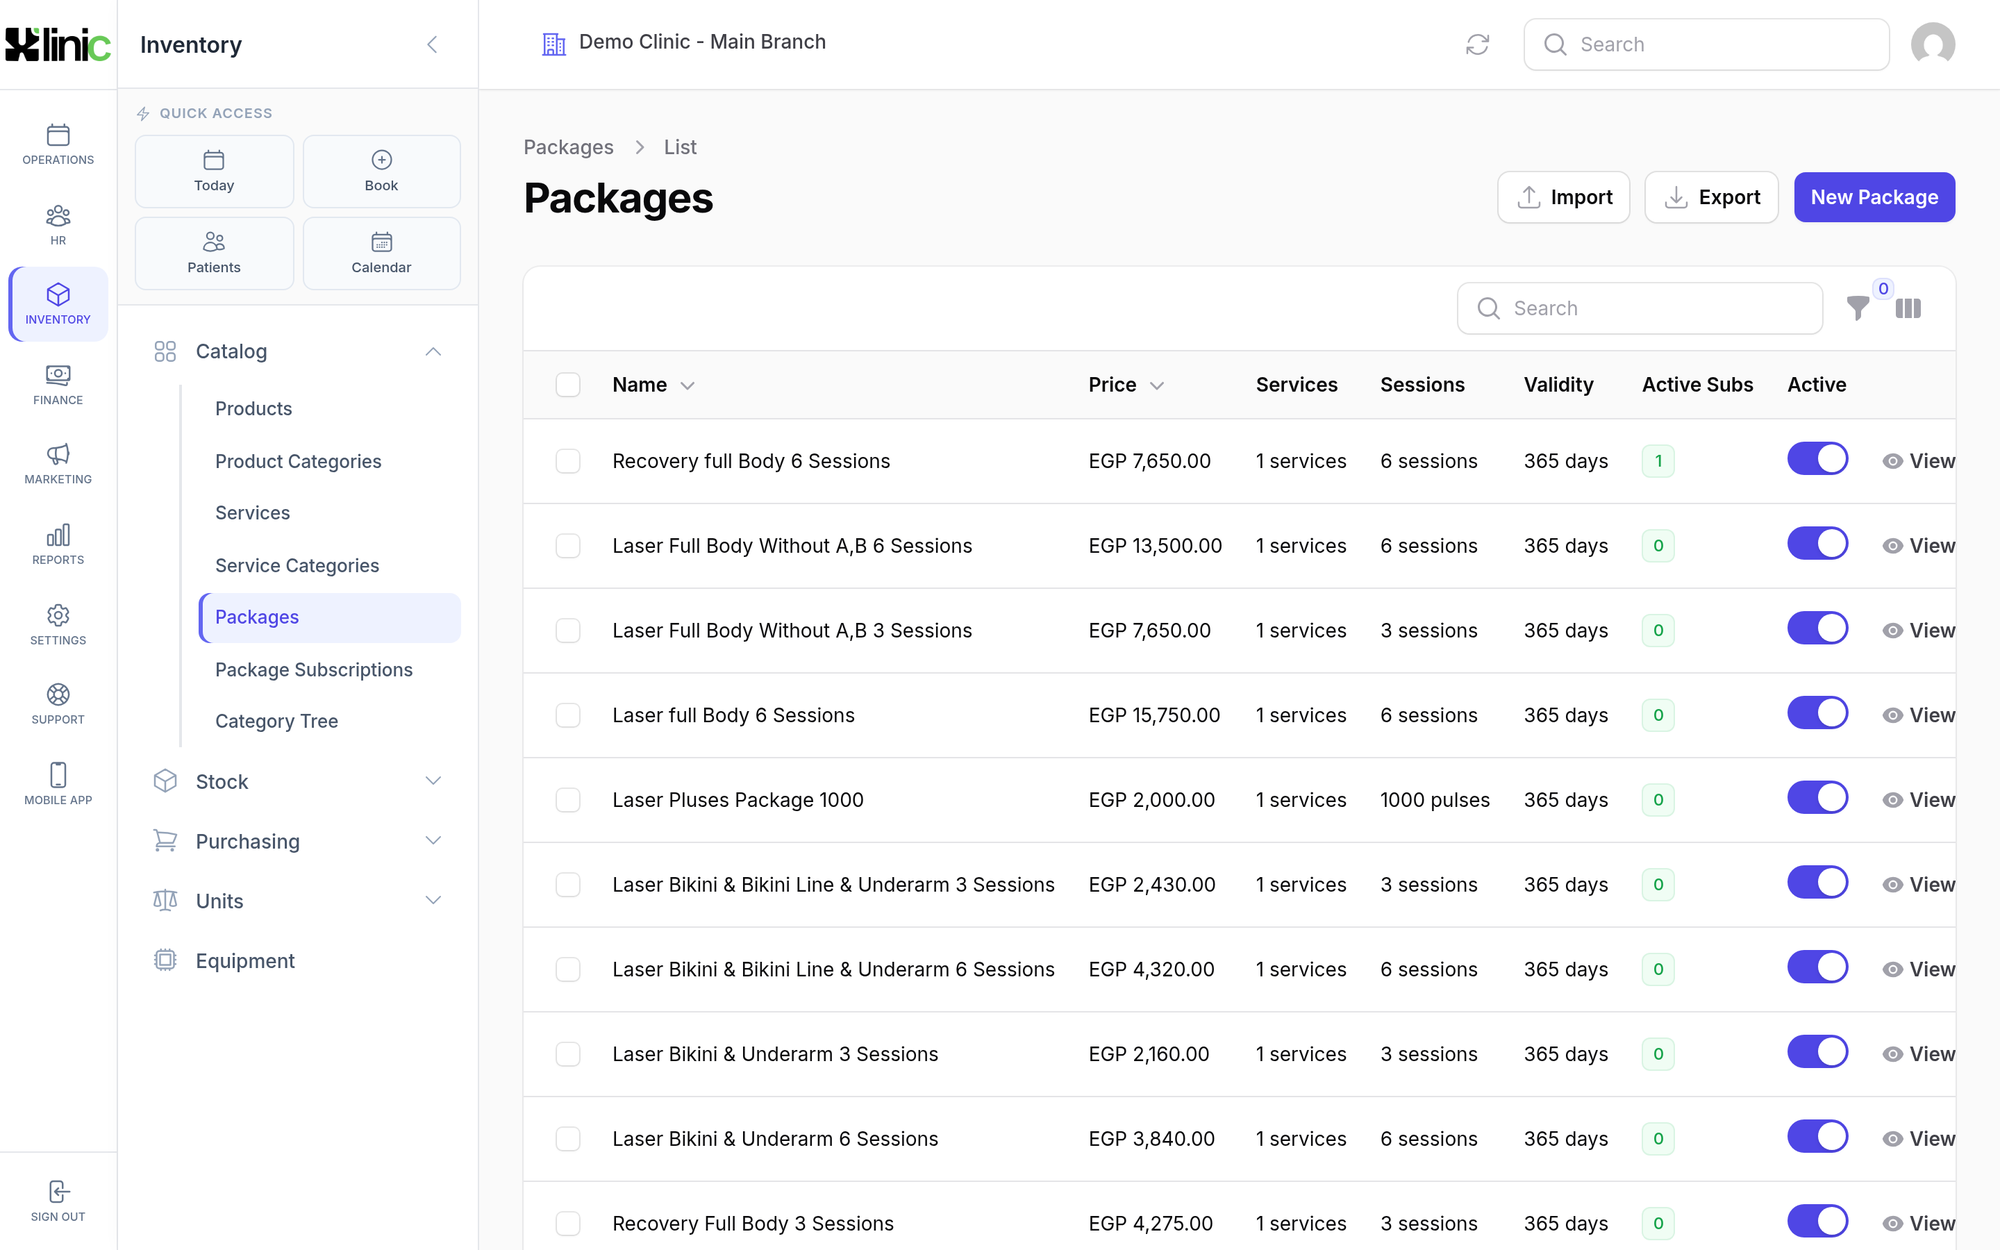Click the New Package button

pyautogui.click(x=1874, y=197)
